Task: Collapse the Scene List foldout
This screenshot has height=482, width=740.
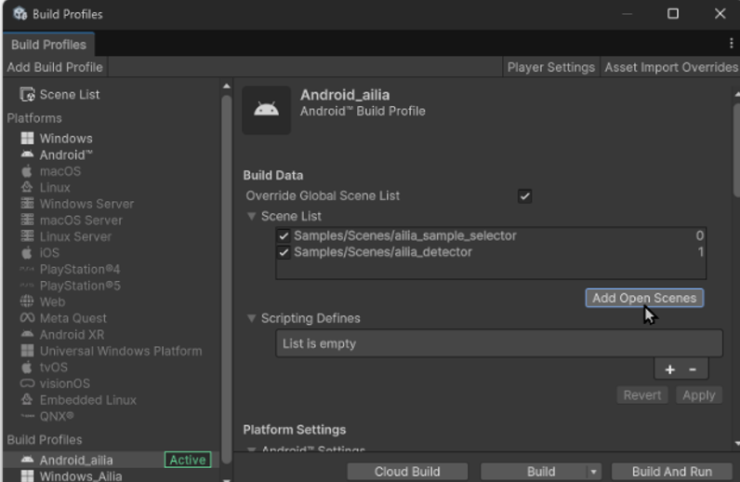Action: coord(251,216)
